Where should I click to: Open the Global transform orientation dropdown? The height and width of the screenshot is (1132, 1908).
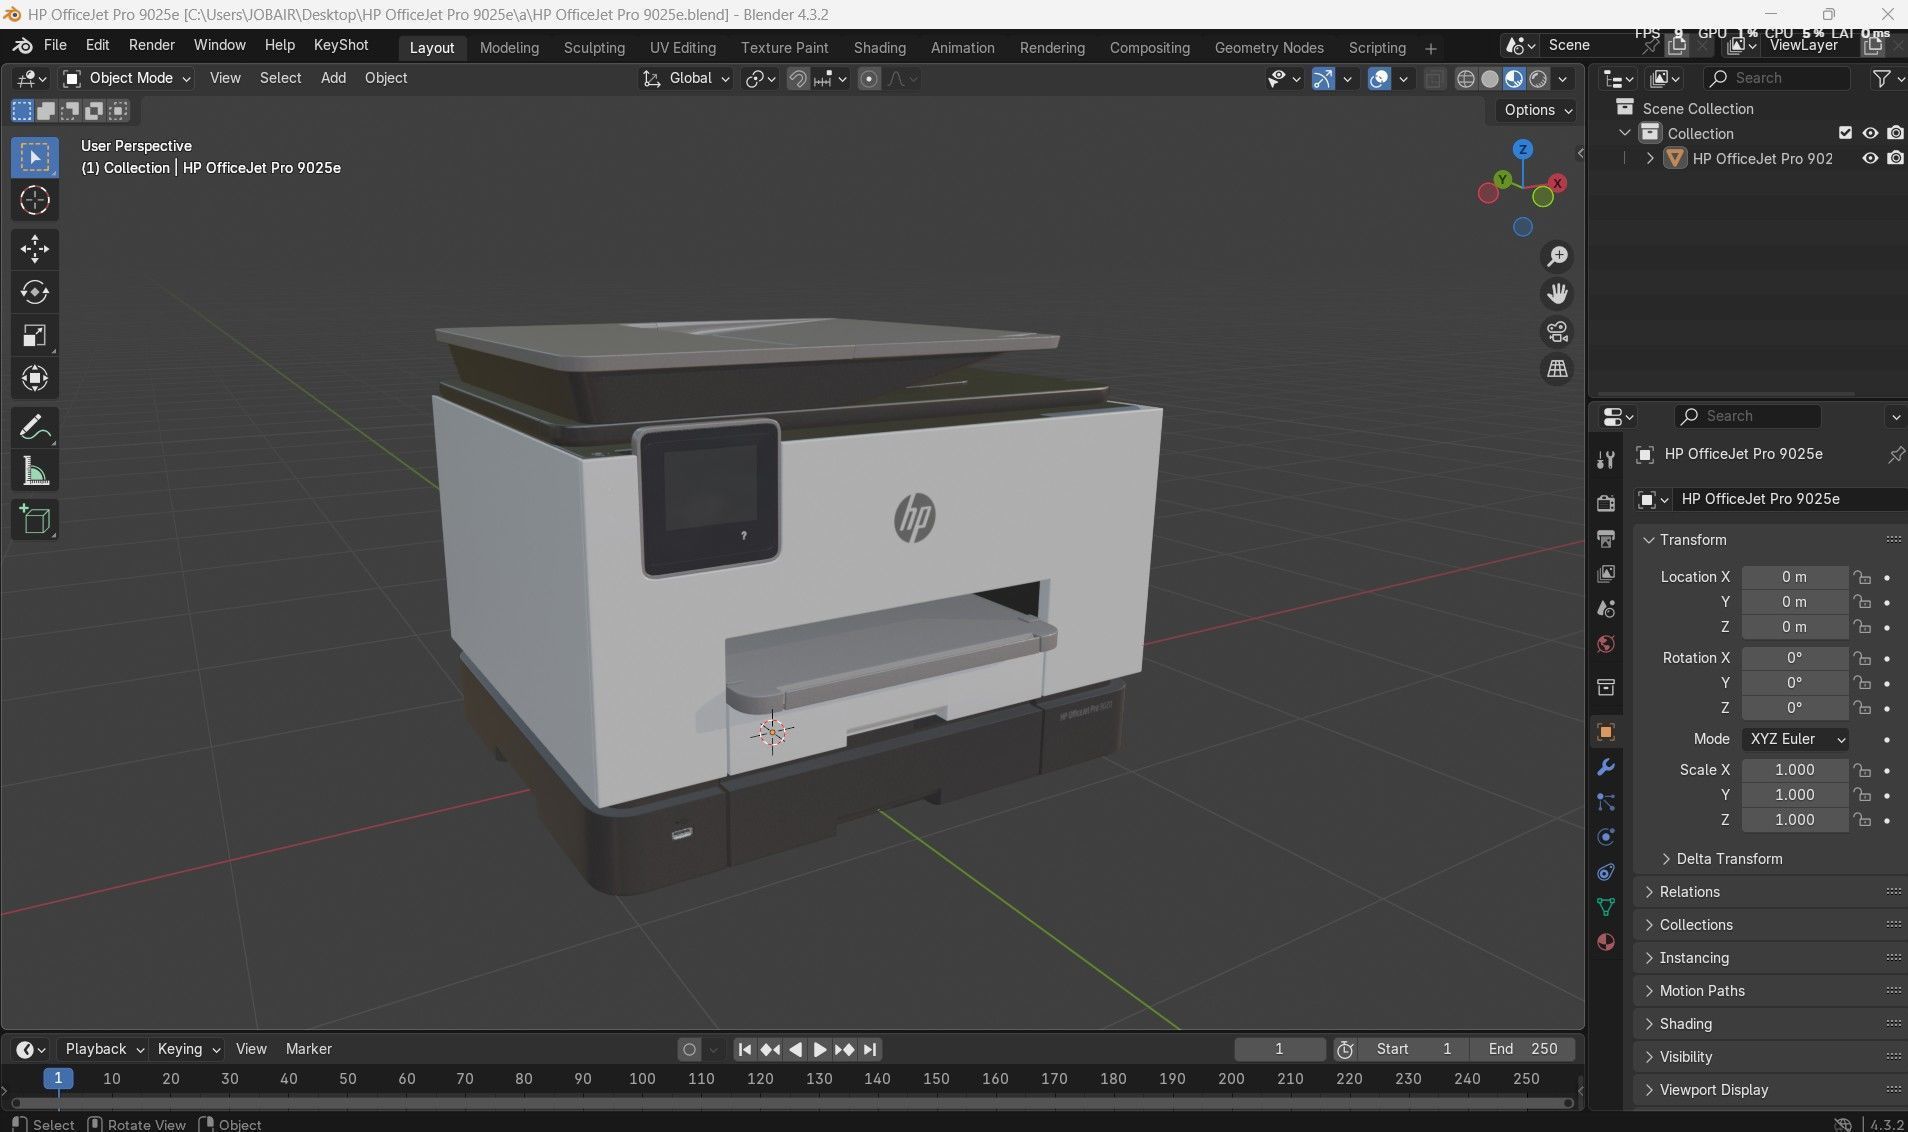[x=686, y=78]
